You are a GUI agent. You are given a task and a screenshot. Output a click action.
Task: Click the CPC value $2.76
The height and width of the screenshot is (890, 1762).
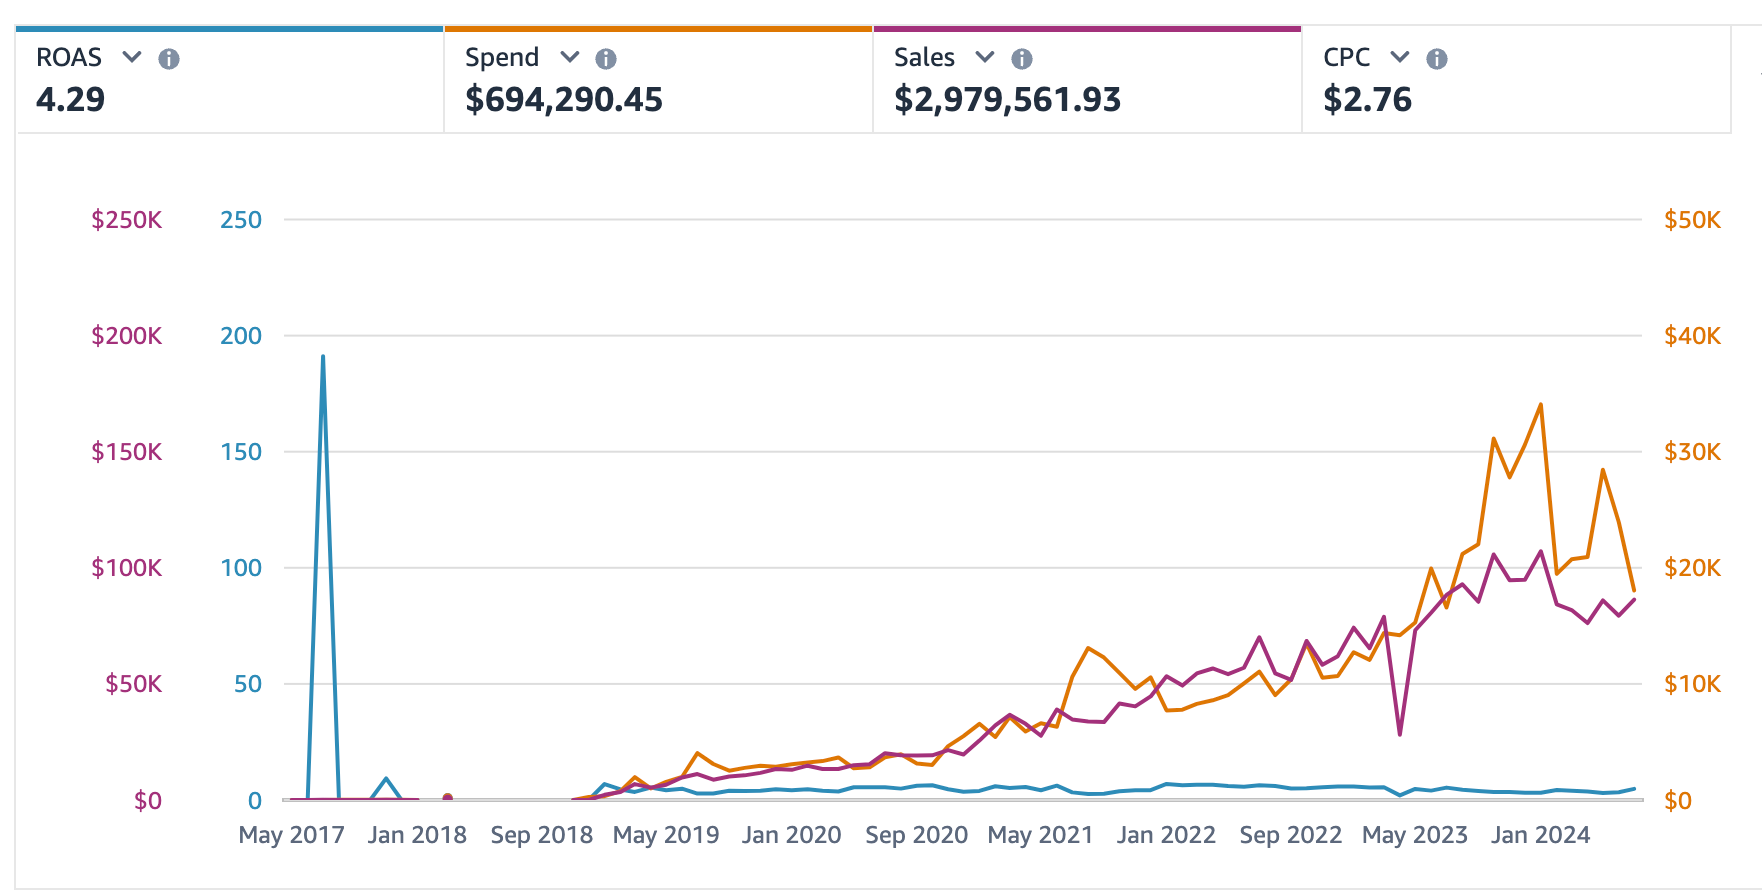coord(1367,99)
